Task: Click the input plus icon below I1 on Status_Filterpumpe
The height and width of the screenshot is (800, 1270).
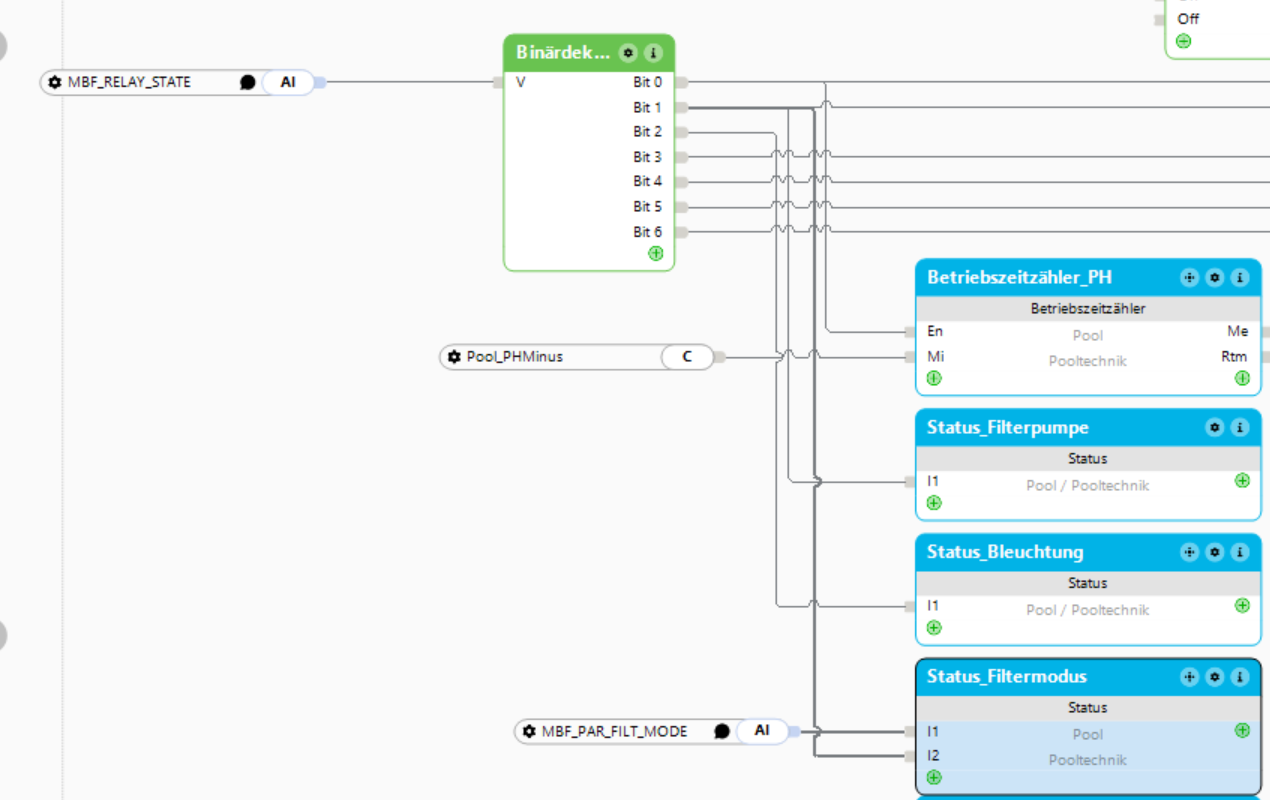Action: (934, 503)
